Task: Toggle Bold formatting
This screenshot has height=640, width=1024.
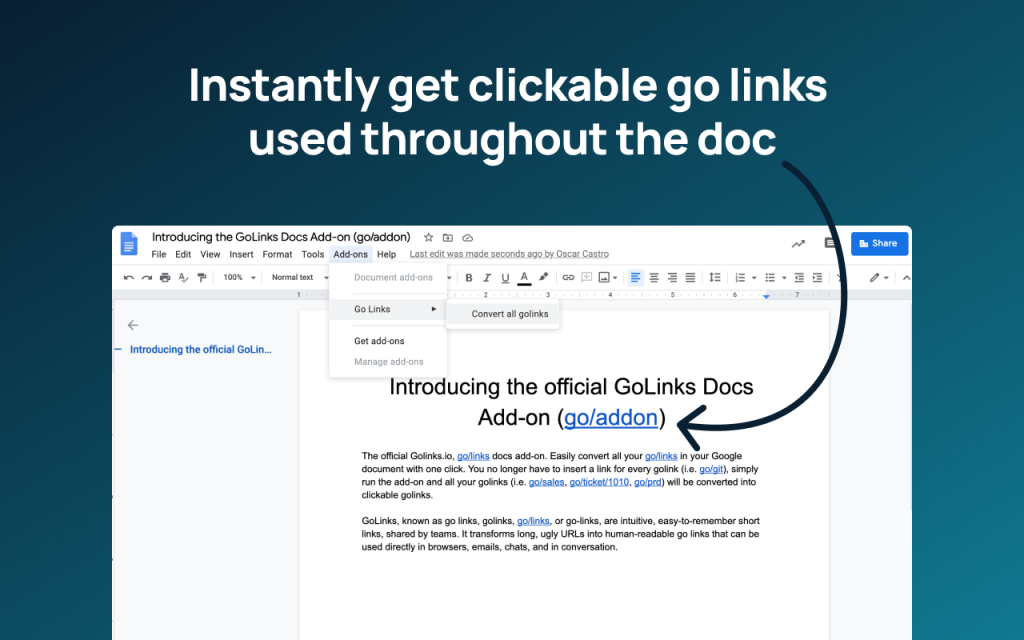Action: click(x=469, y=278)
